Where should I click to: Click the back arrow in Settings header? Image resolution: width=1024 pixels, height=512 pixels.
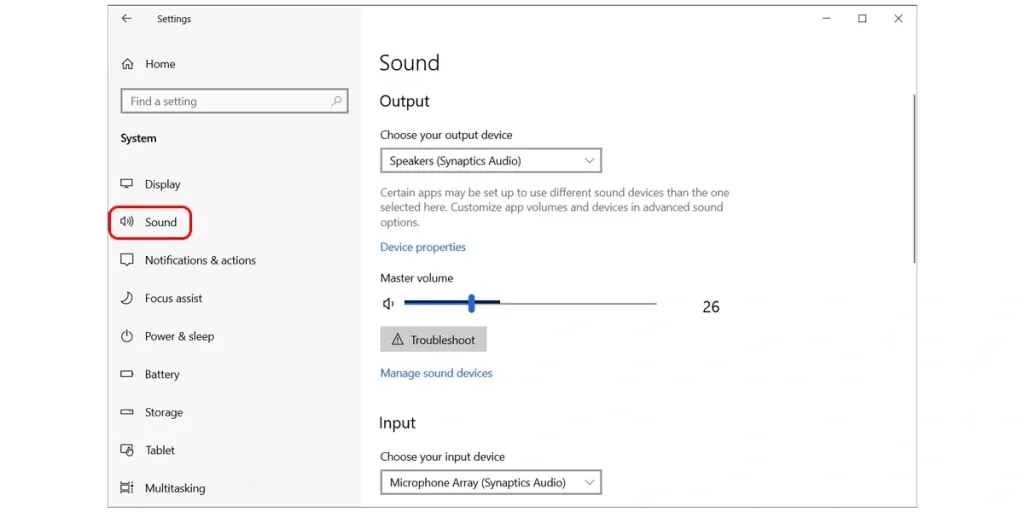pos(126,19)
